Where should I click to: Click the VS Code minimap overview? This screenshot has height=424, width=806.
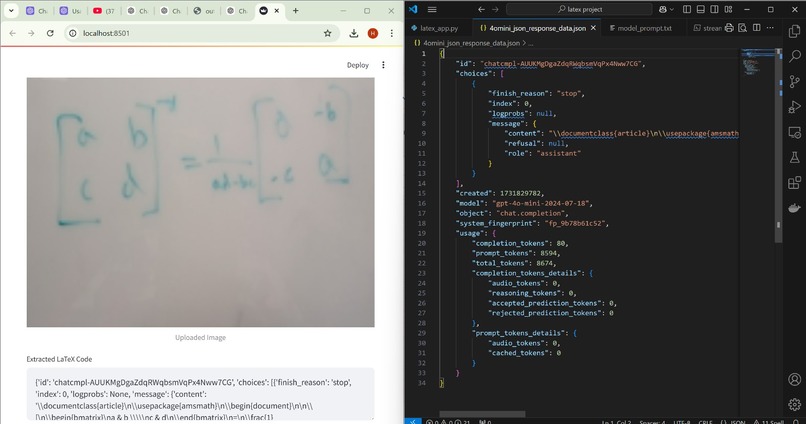758,62
